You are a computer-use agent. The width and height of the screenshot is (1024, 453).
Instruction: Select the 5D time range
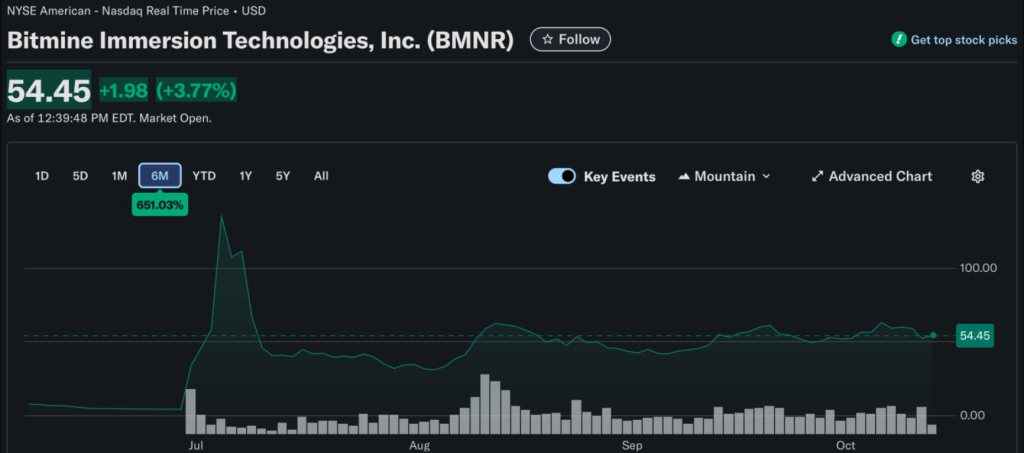click(x=80, y=176)
